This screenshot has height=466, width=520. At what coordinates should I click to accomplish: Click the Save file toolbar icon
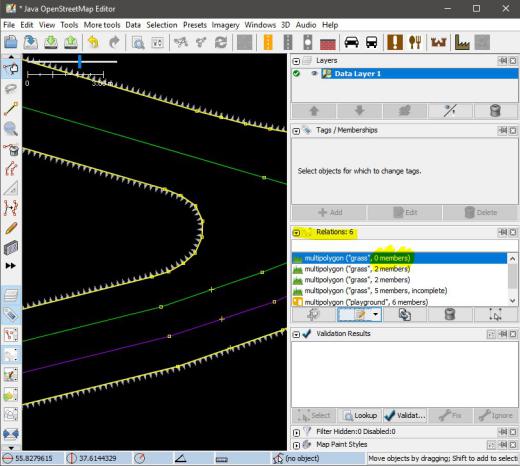[31, 42]
